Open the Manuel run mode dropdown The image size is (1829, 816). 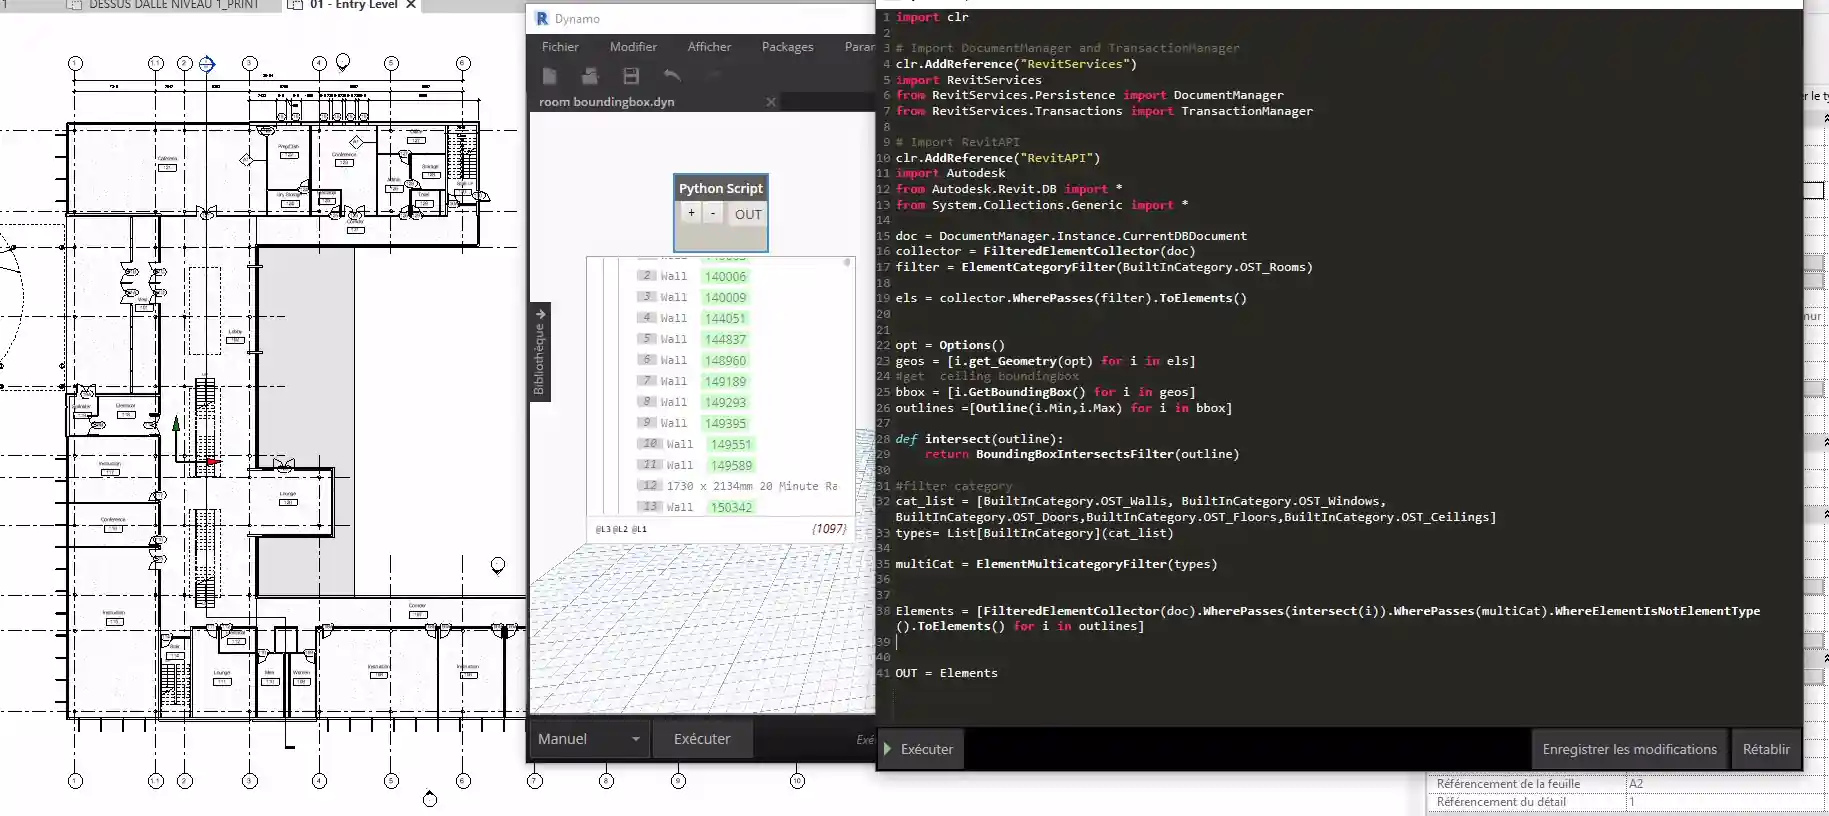[x=588, y=739]
